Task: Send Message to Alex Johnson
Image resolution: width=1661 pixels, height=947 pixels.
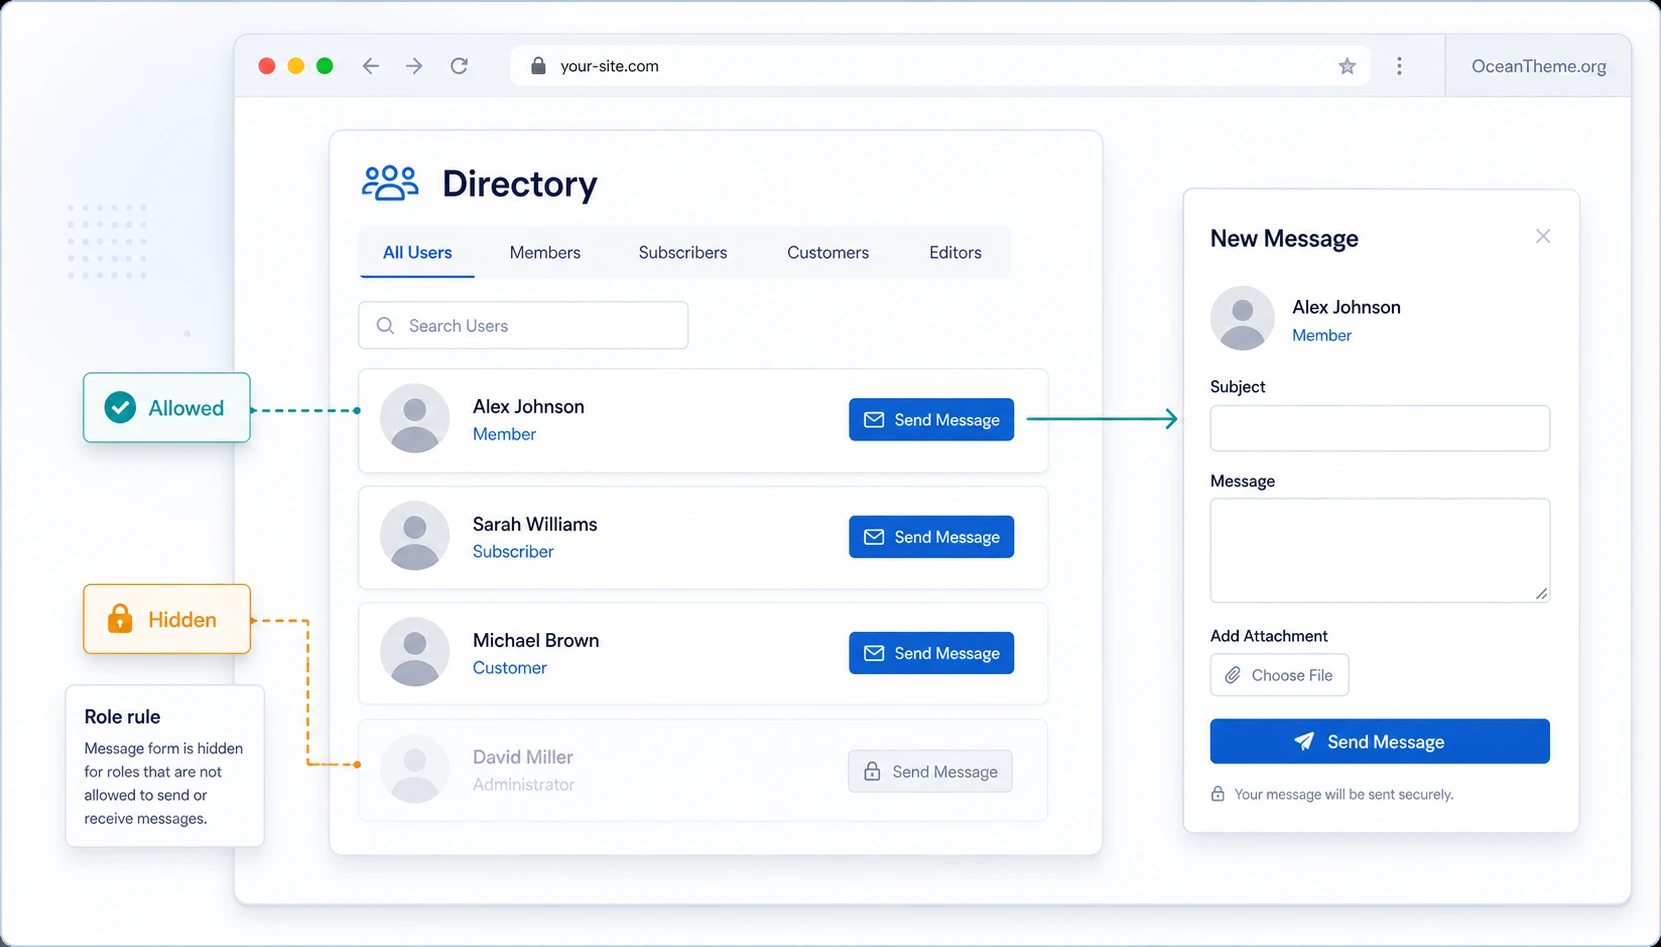Action: coord(931,420)
